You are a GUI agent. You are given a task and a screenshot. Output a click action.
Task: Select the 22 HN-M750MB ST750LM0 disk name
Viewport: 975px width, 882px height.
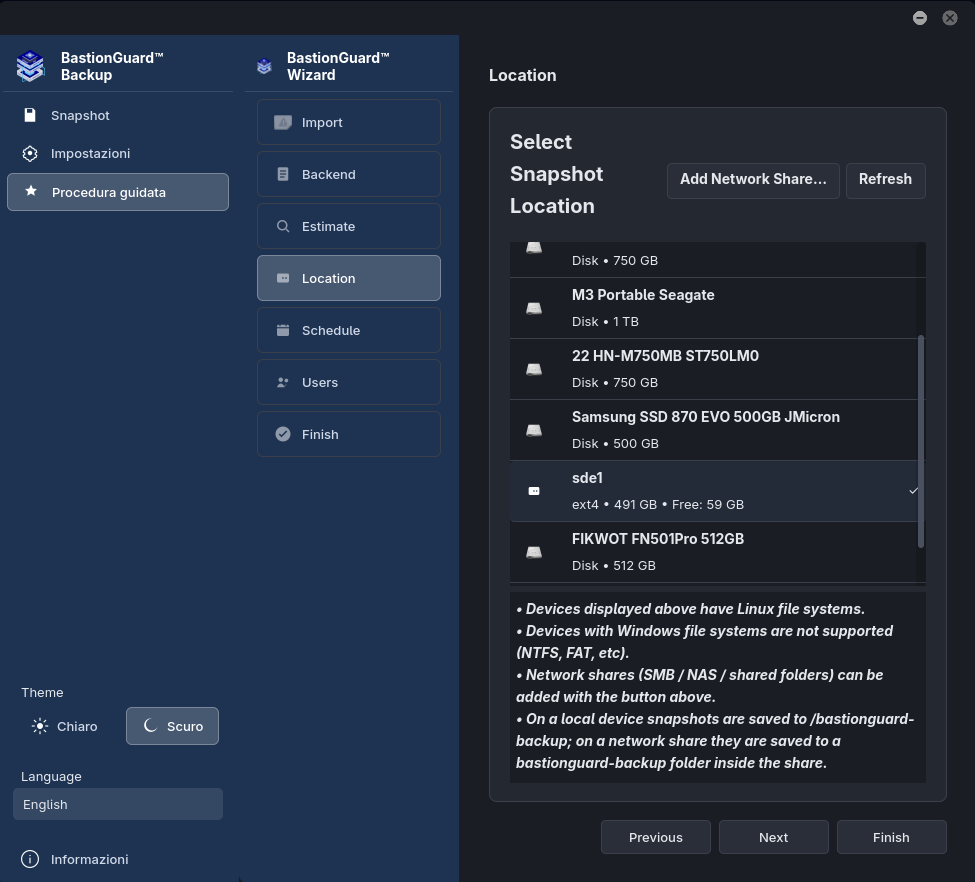(665, 356)
